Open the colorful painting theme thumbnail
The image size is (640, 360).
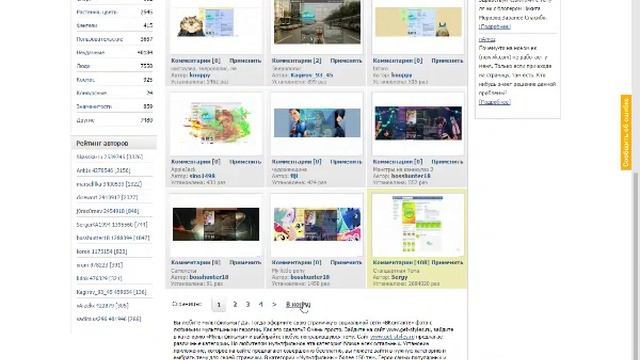pos(216,123)
